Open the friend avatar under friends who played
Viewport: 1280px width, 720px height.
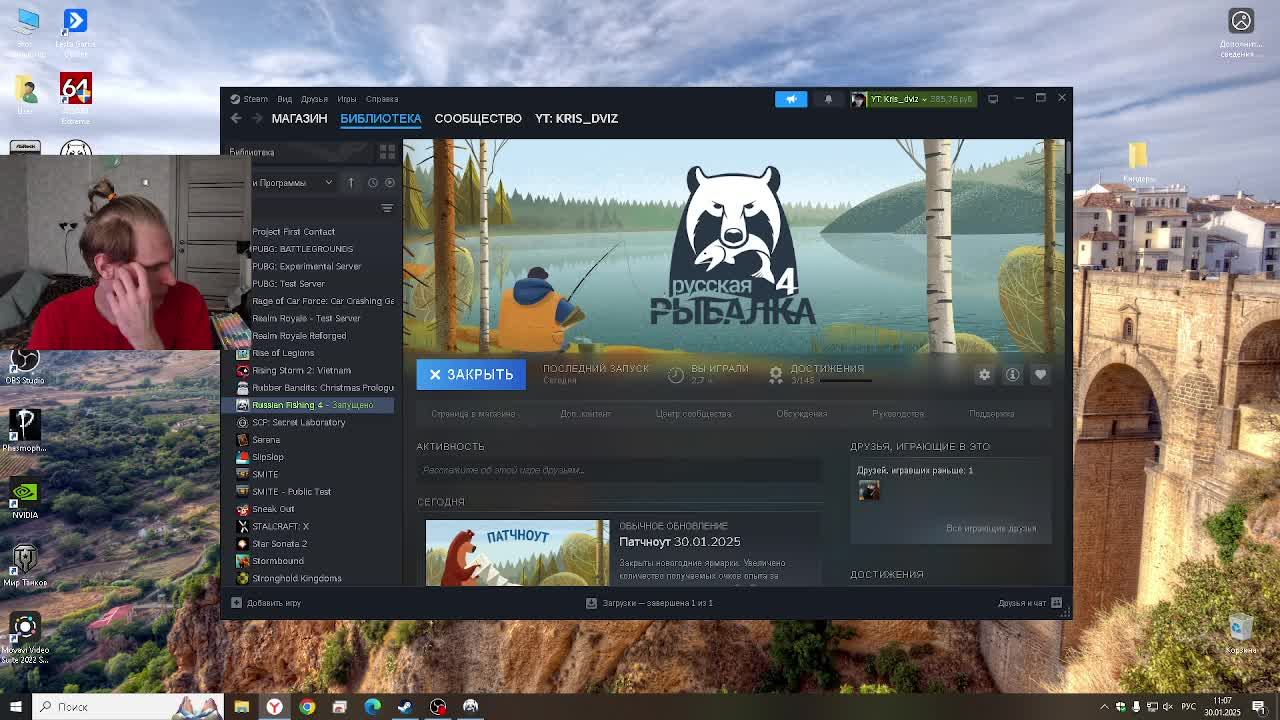(869, 490)
